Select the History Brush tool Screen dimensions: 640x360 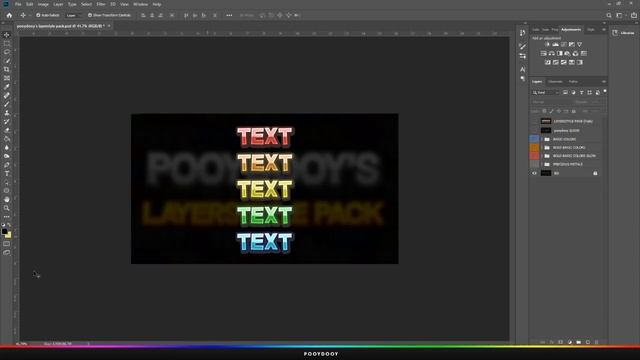point(7,121)
